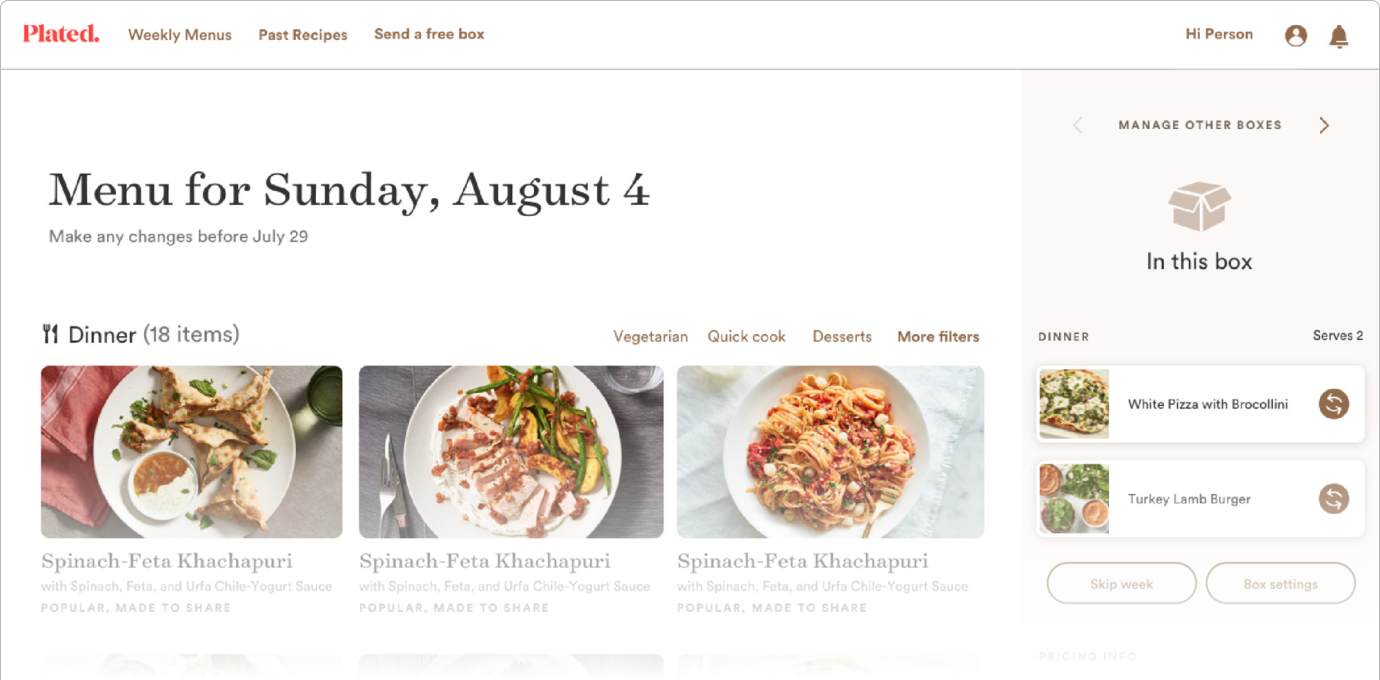Click the box package icon
This screenshot has width=1380, height=680.
click(1199, 207)
